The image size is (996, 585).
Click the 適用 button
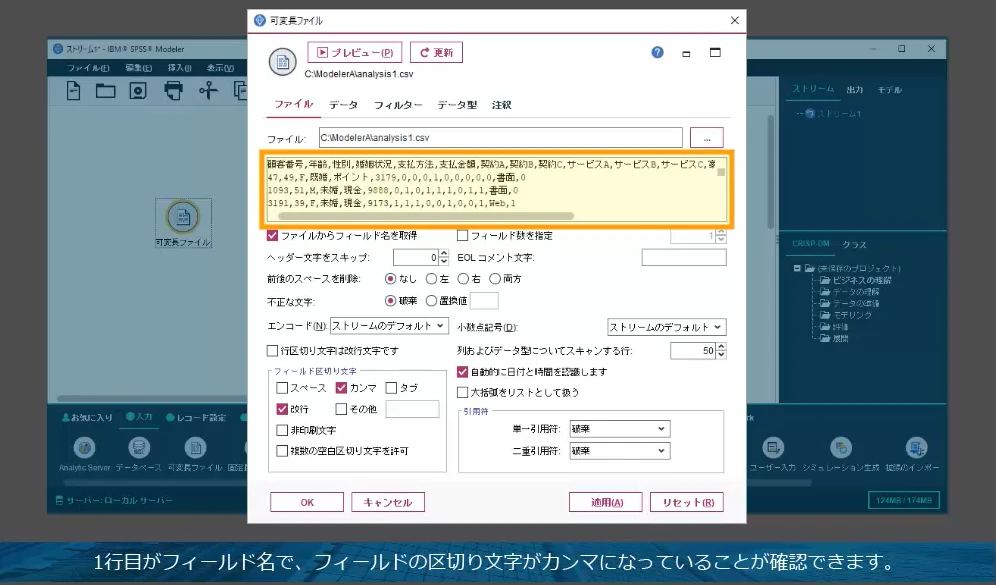pyautogui.click(x=605, y=502)
